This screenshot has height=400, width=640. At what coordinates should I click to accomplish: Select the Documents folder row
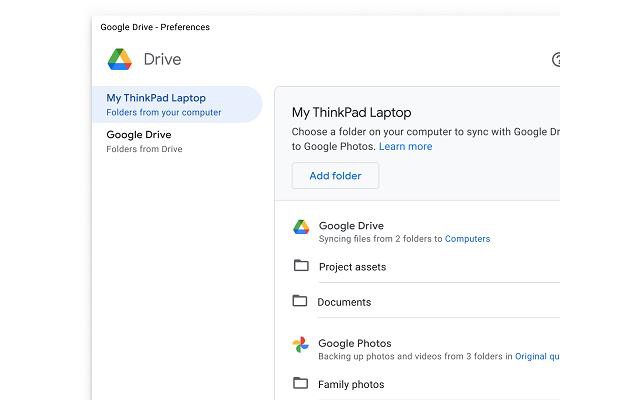coord(426,302)
